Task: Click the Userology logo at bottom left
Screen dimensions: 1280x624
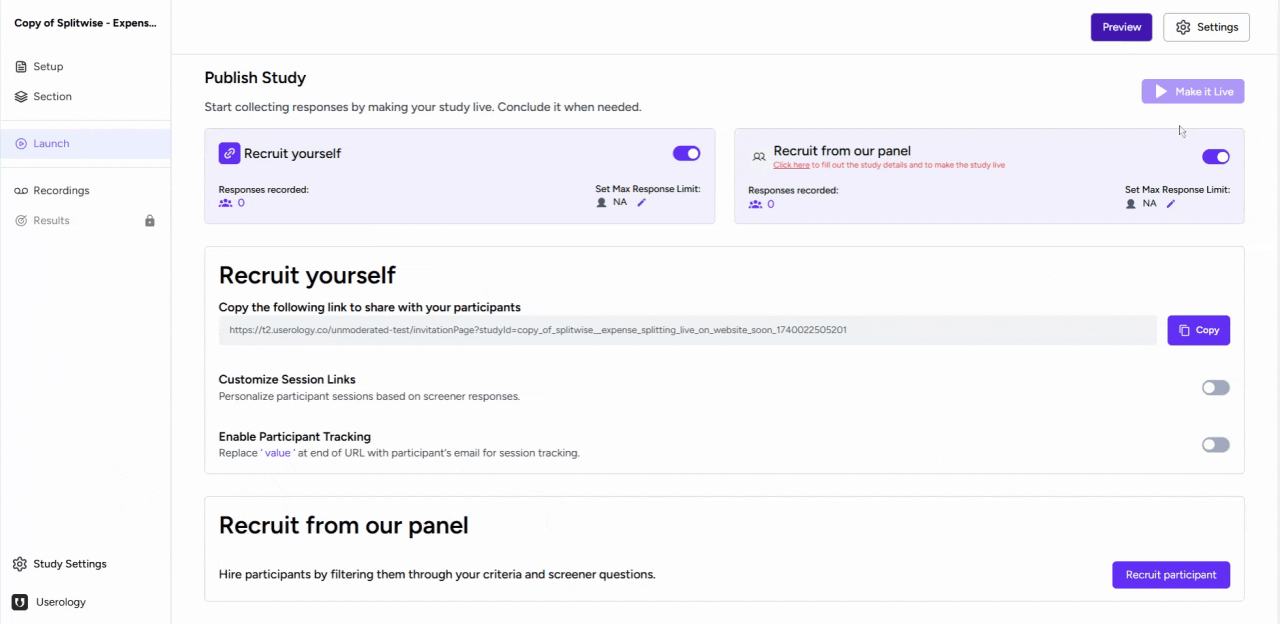Action: coord(19,601)
